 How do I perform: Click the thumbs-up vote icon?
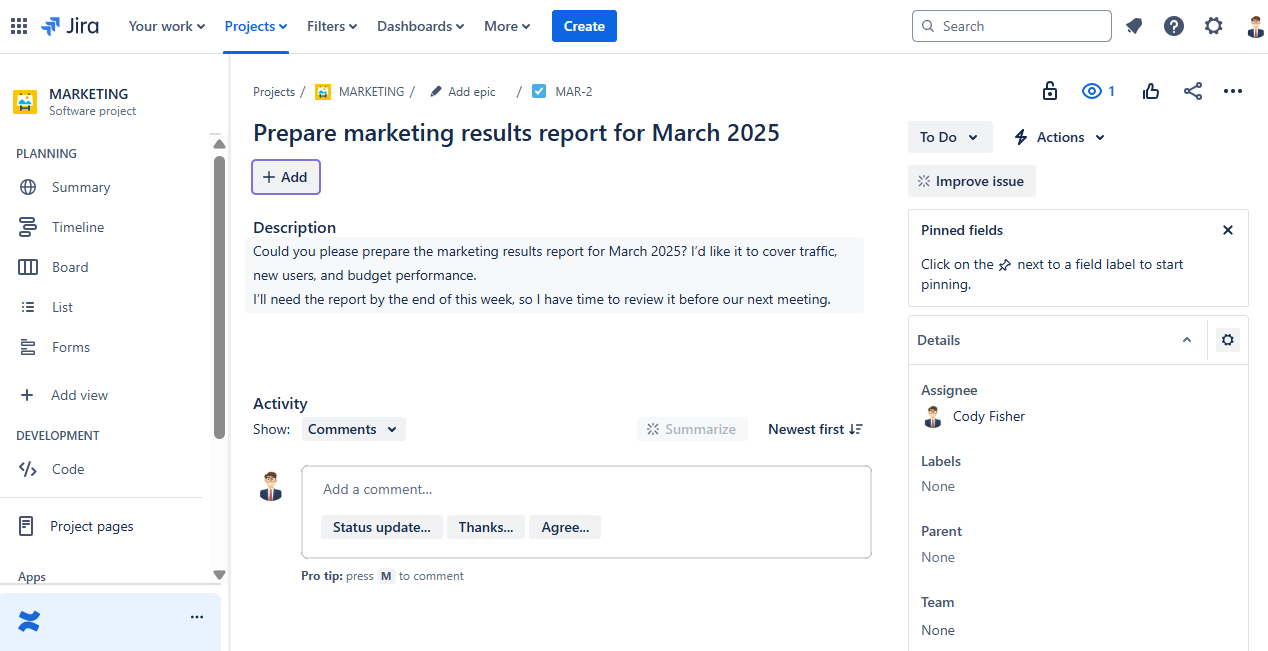coord(1151,91)
